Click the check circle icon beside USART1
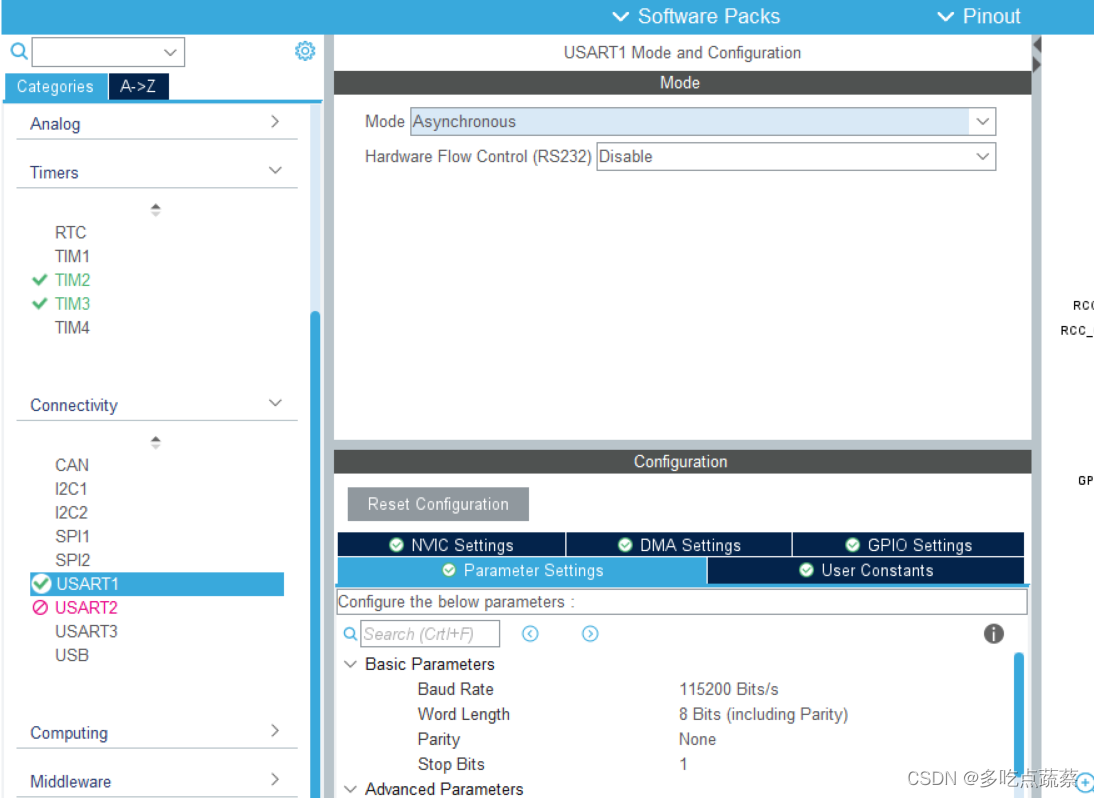Image resolution: width=1094 pixels, height=798 pixels. pyautogui.click(x=42, y=584)
